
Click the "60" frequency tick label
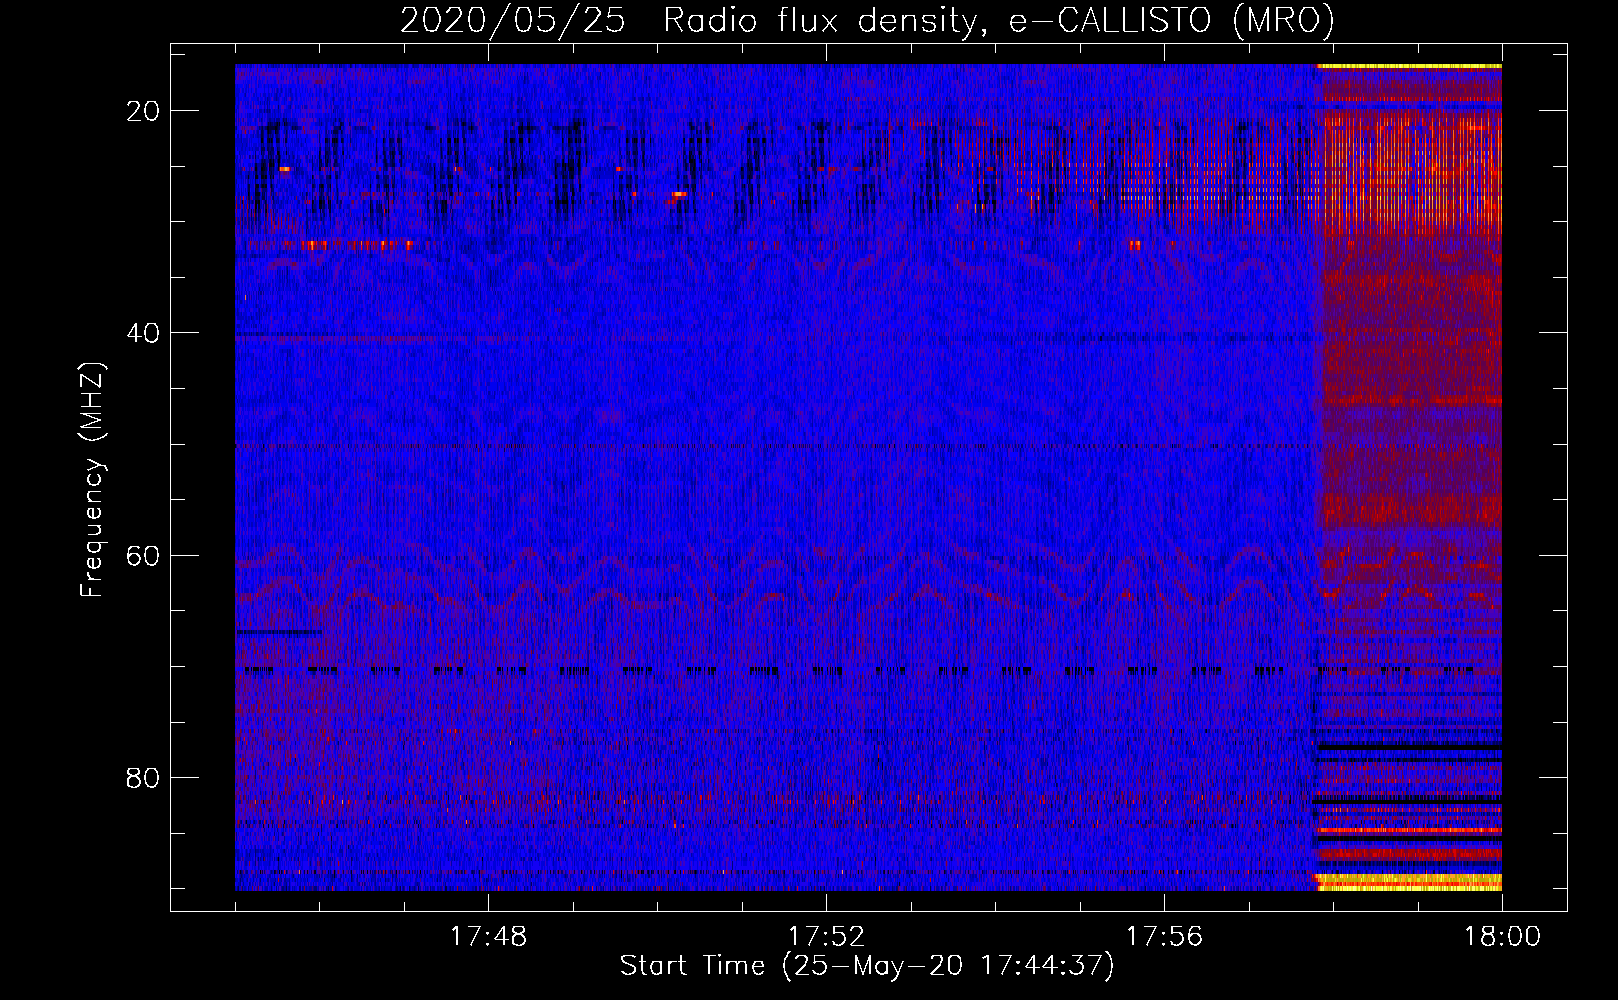tap(144, 555)
